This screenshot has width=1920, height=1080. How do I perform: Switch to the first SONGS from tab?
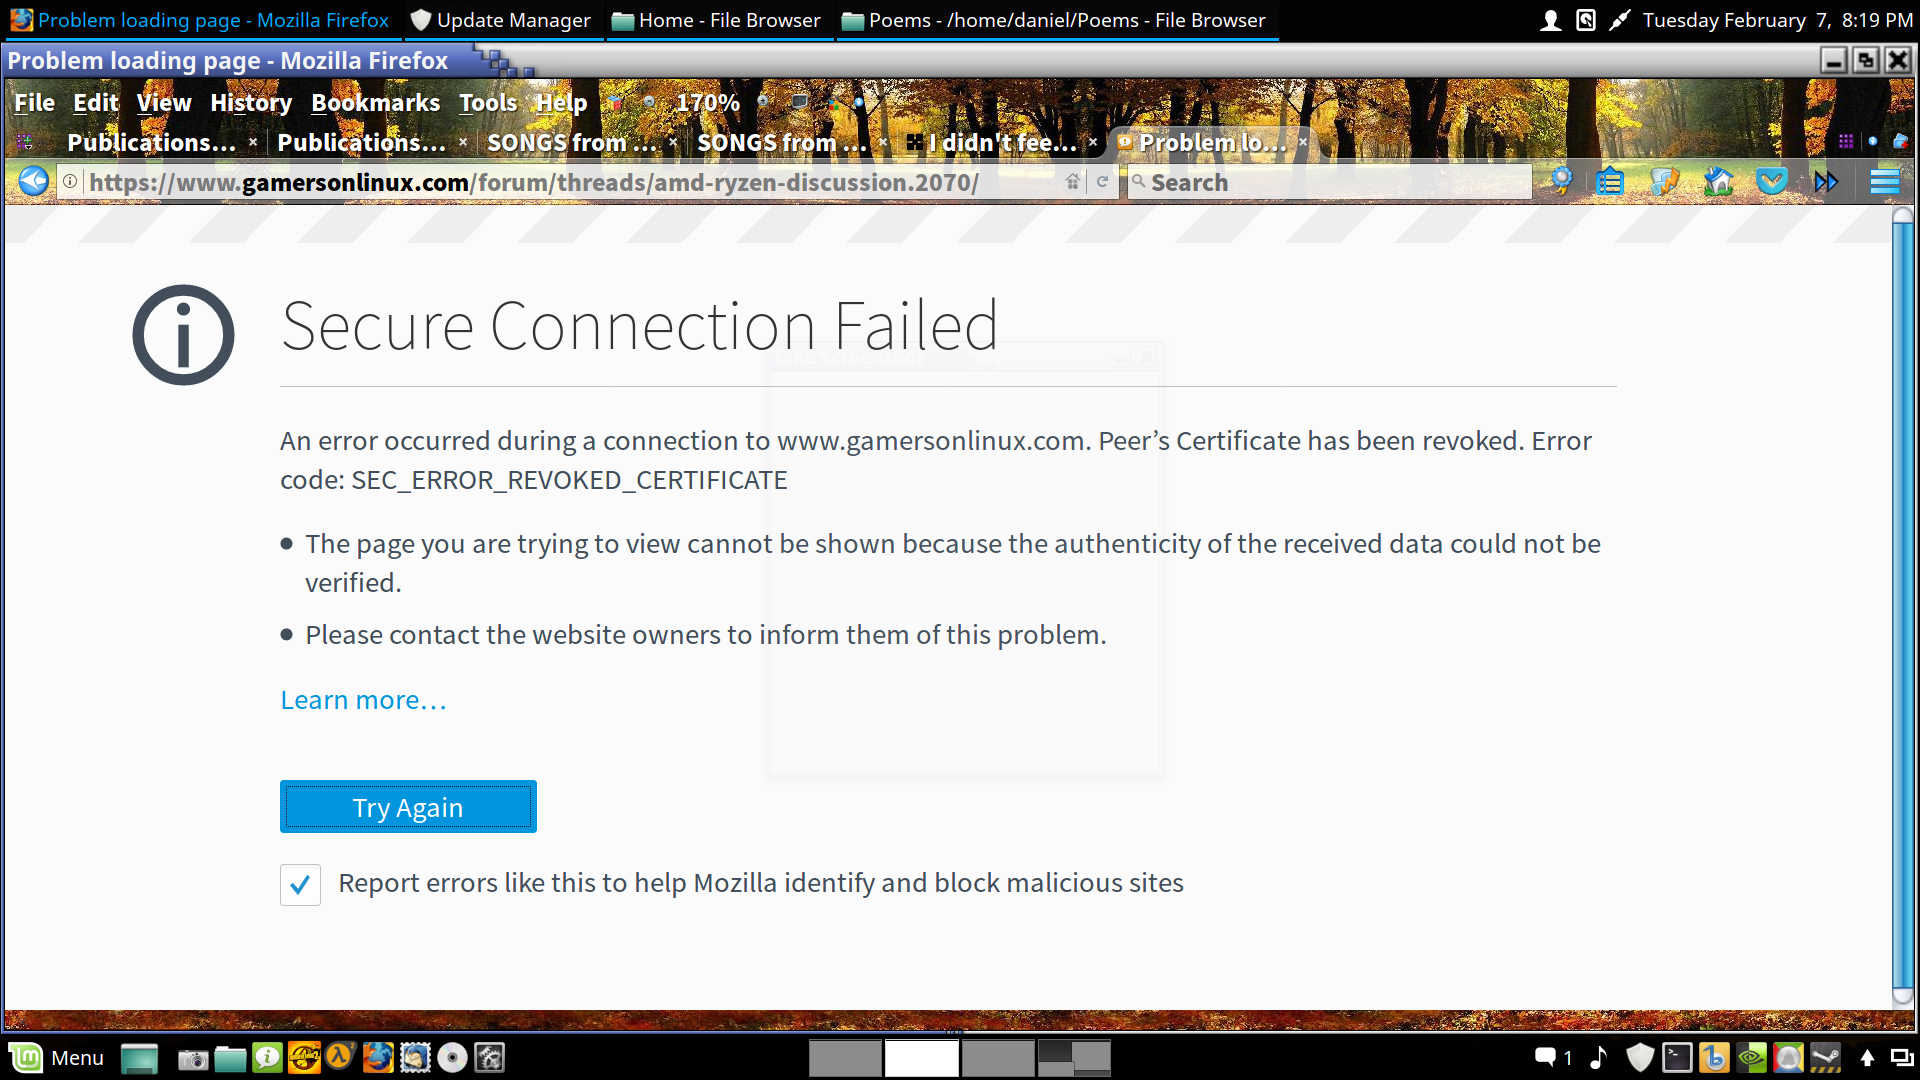point(571,143)
